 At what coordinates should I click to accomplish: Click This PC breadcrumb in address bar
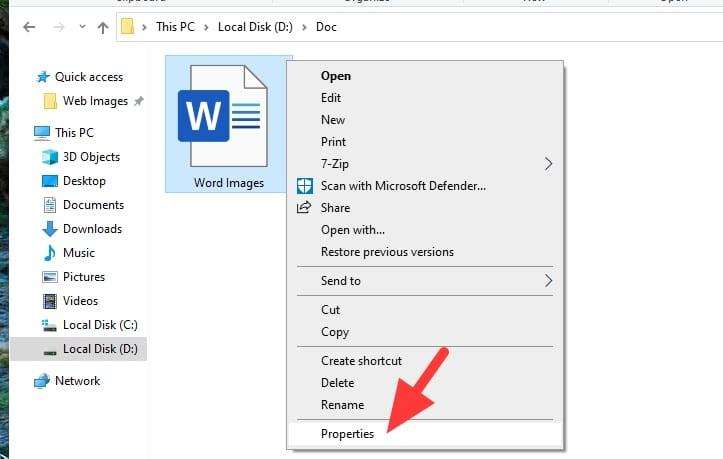click(175, 27)
